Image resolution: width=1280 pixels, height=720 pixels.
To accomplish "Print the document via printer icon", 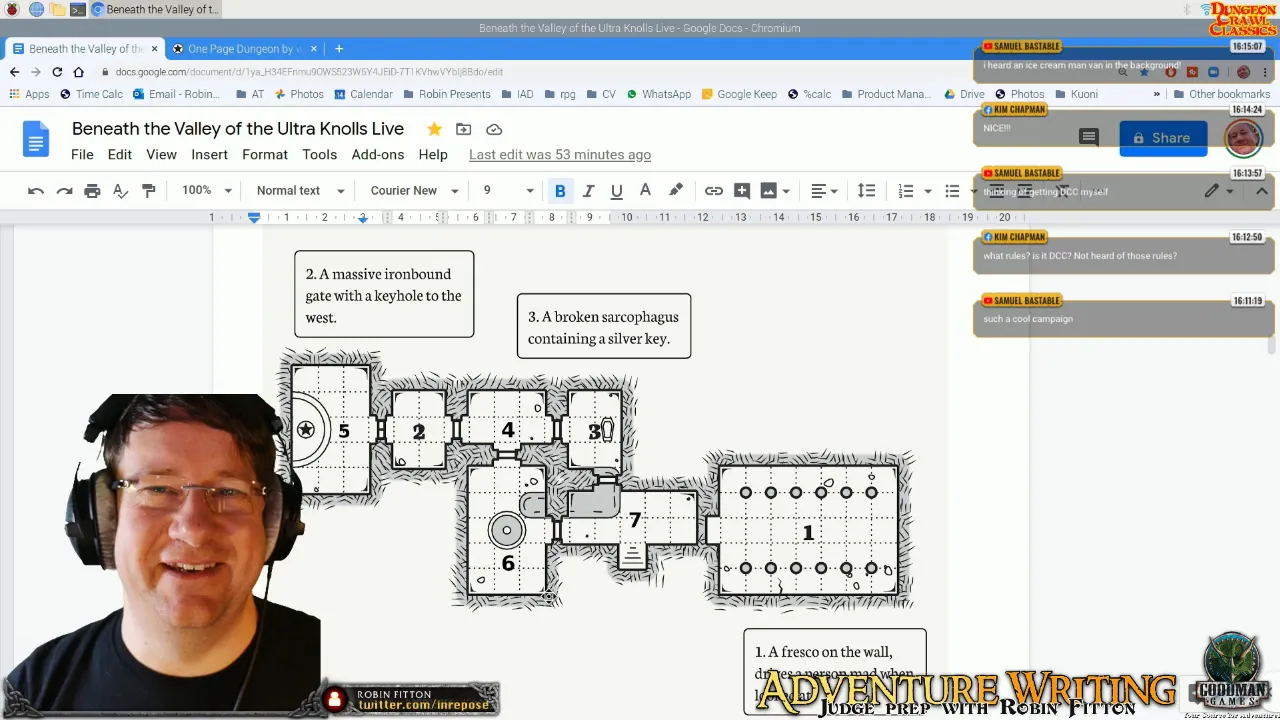I will [x=92, y=190].
